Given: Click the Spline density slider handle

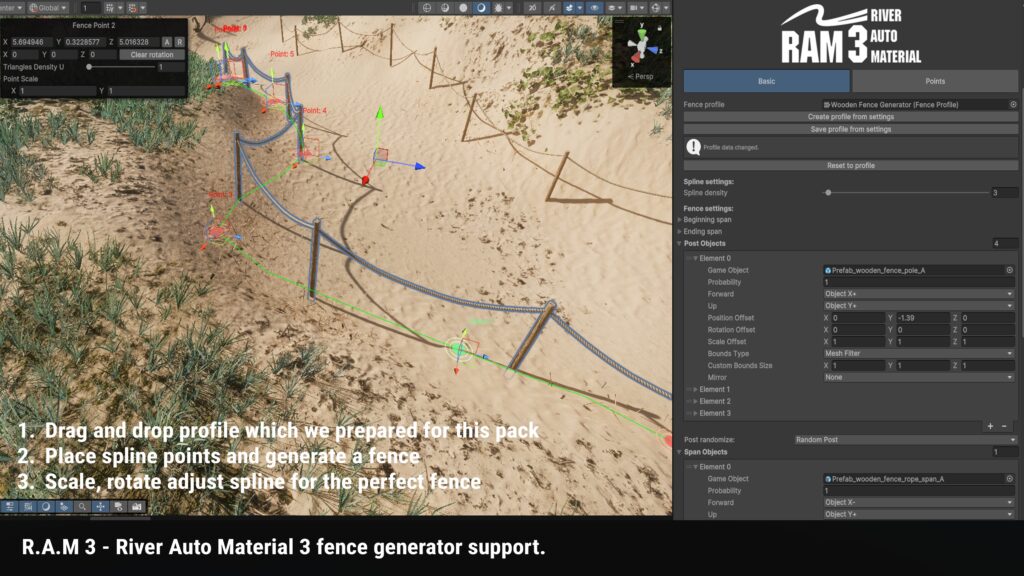Looking at the screenshot, I should (828, 192).
